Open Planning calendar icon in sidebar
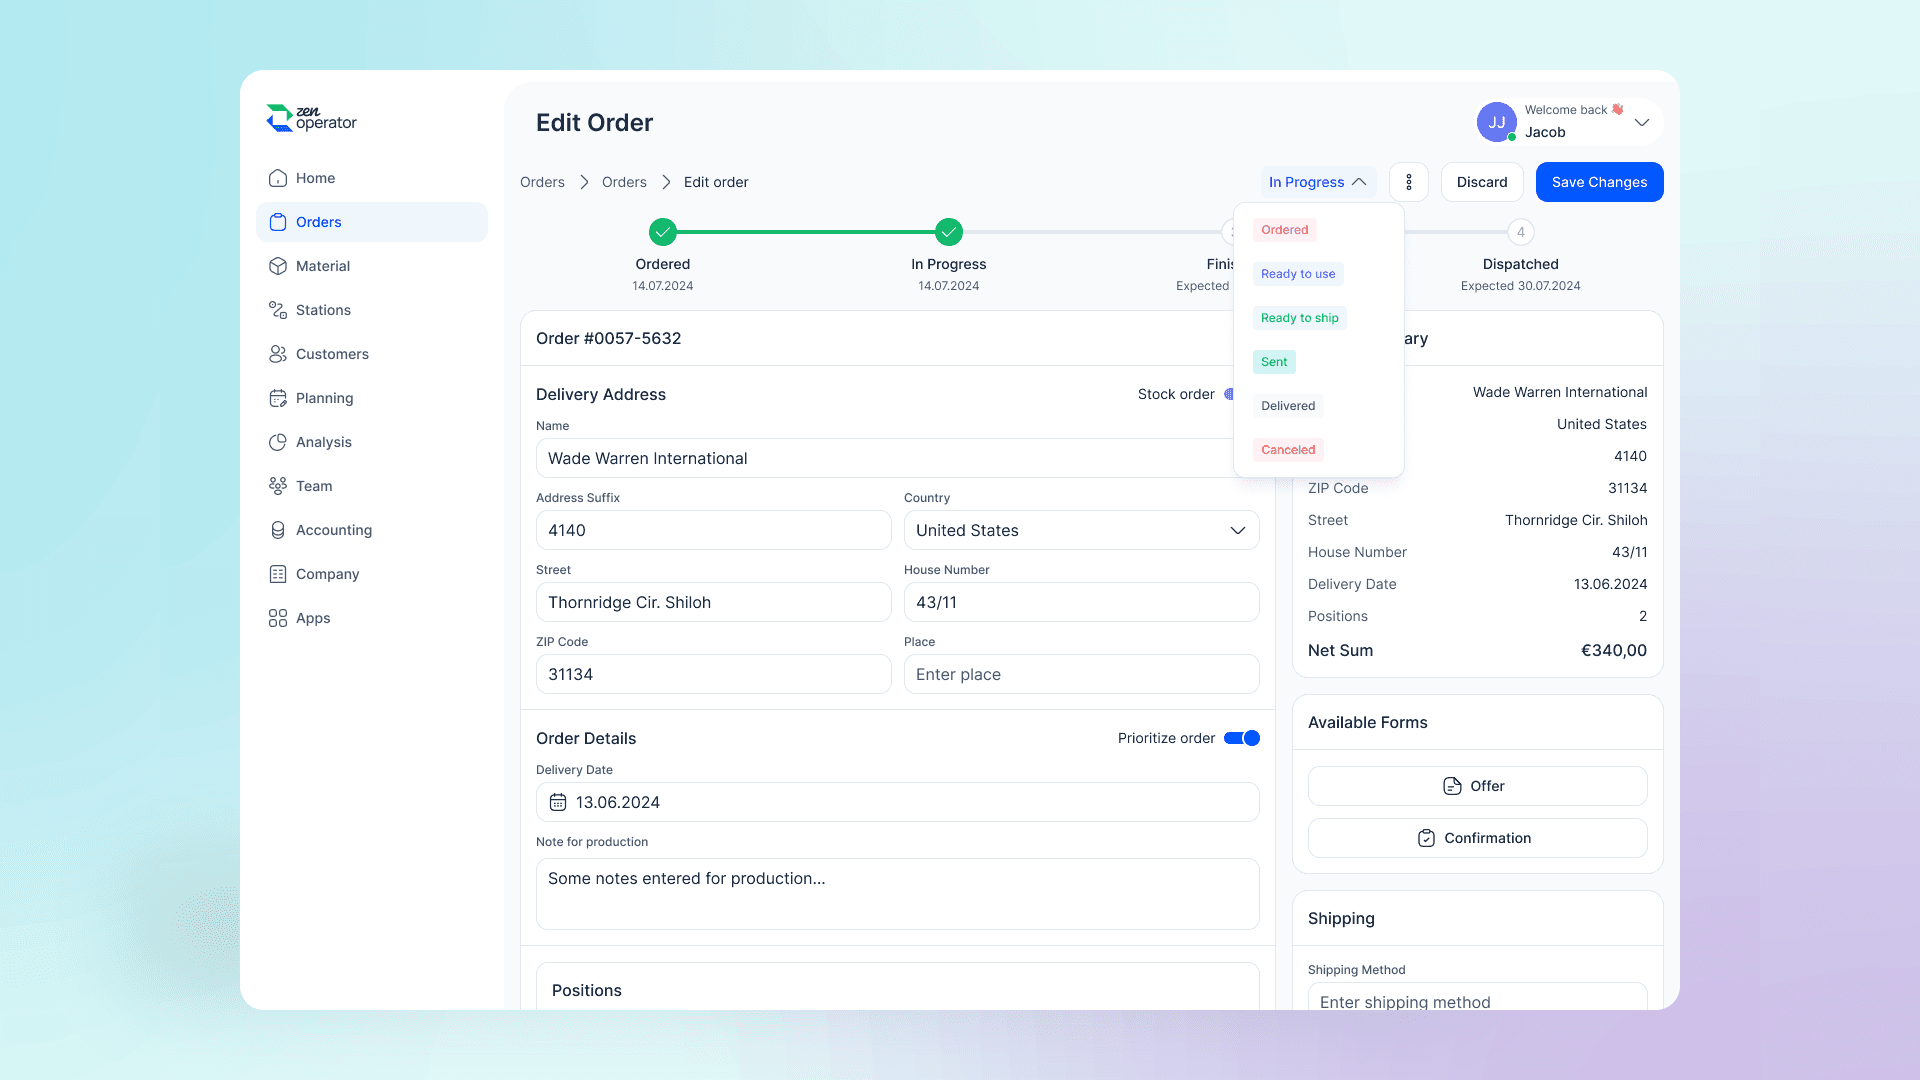 (278, 398)
